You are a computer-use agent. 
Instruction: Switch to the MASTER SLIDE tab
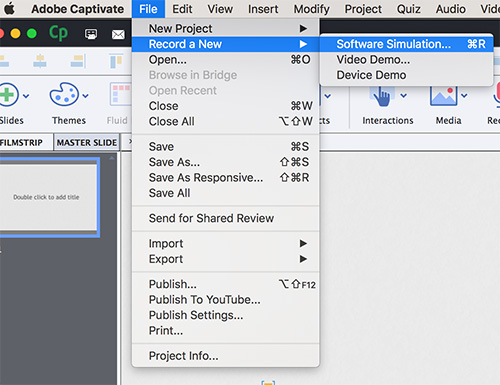(x=87, y=143)
